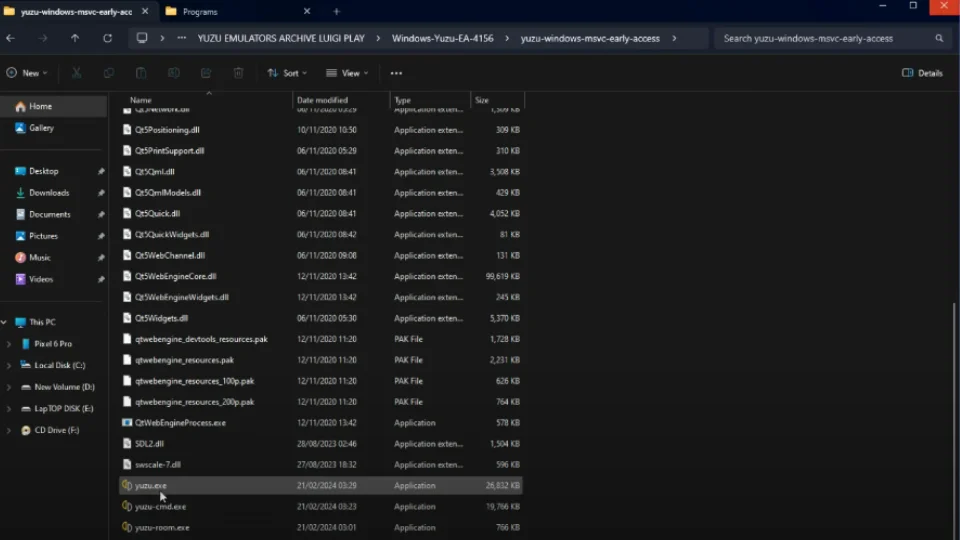Click the Share icon in toolbar
This screenshot has height=540, width=960.
pyautogui.click(x=206, y=73)
